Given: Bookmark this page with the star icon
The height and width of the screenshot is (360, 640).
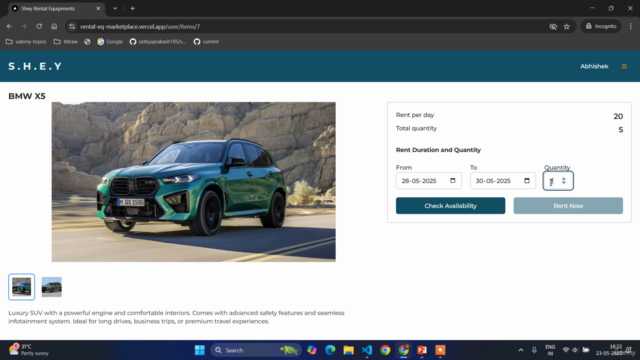Looking at the screenshot, I should (x=567, y=27).
